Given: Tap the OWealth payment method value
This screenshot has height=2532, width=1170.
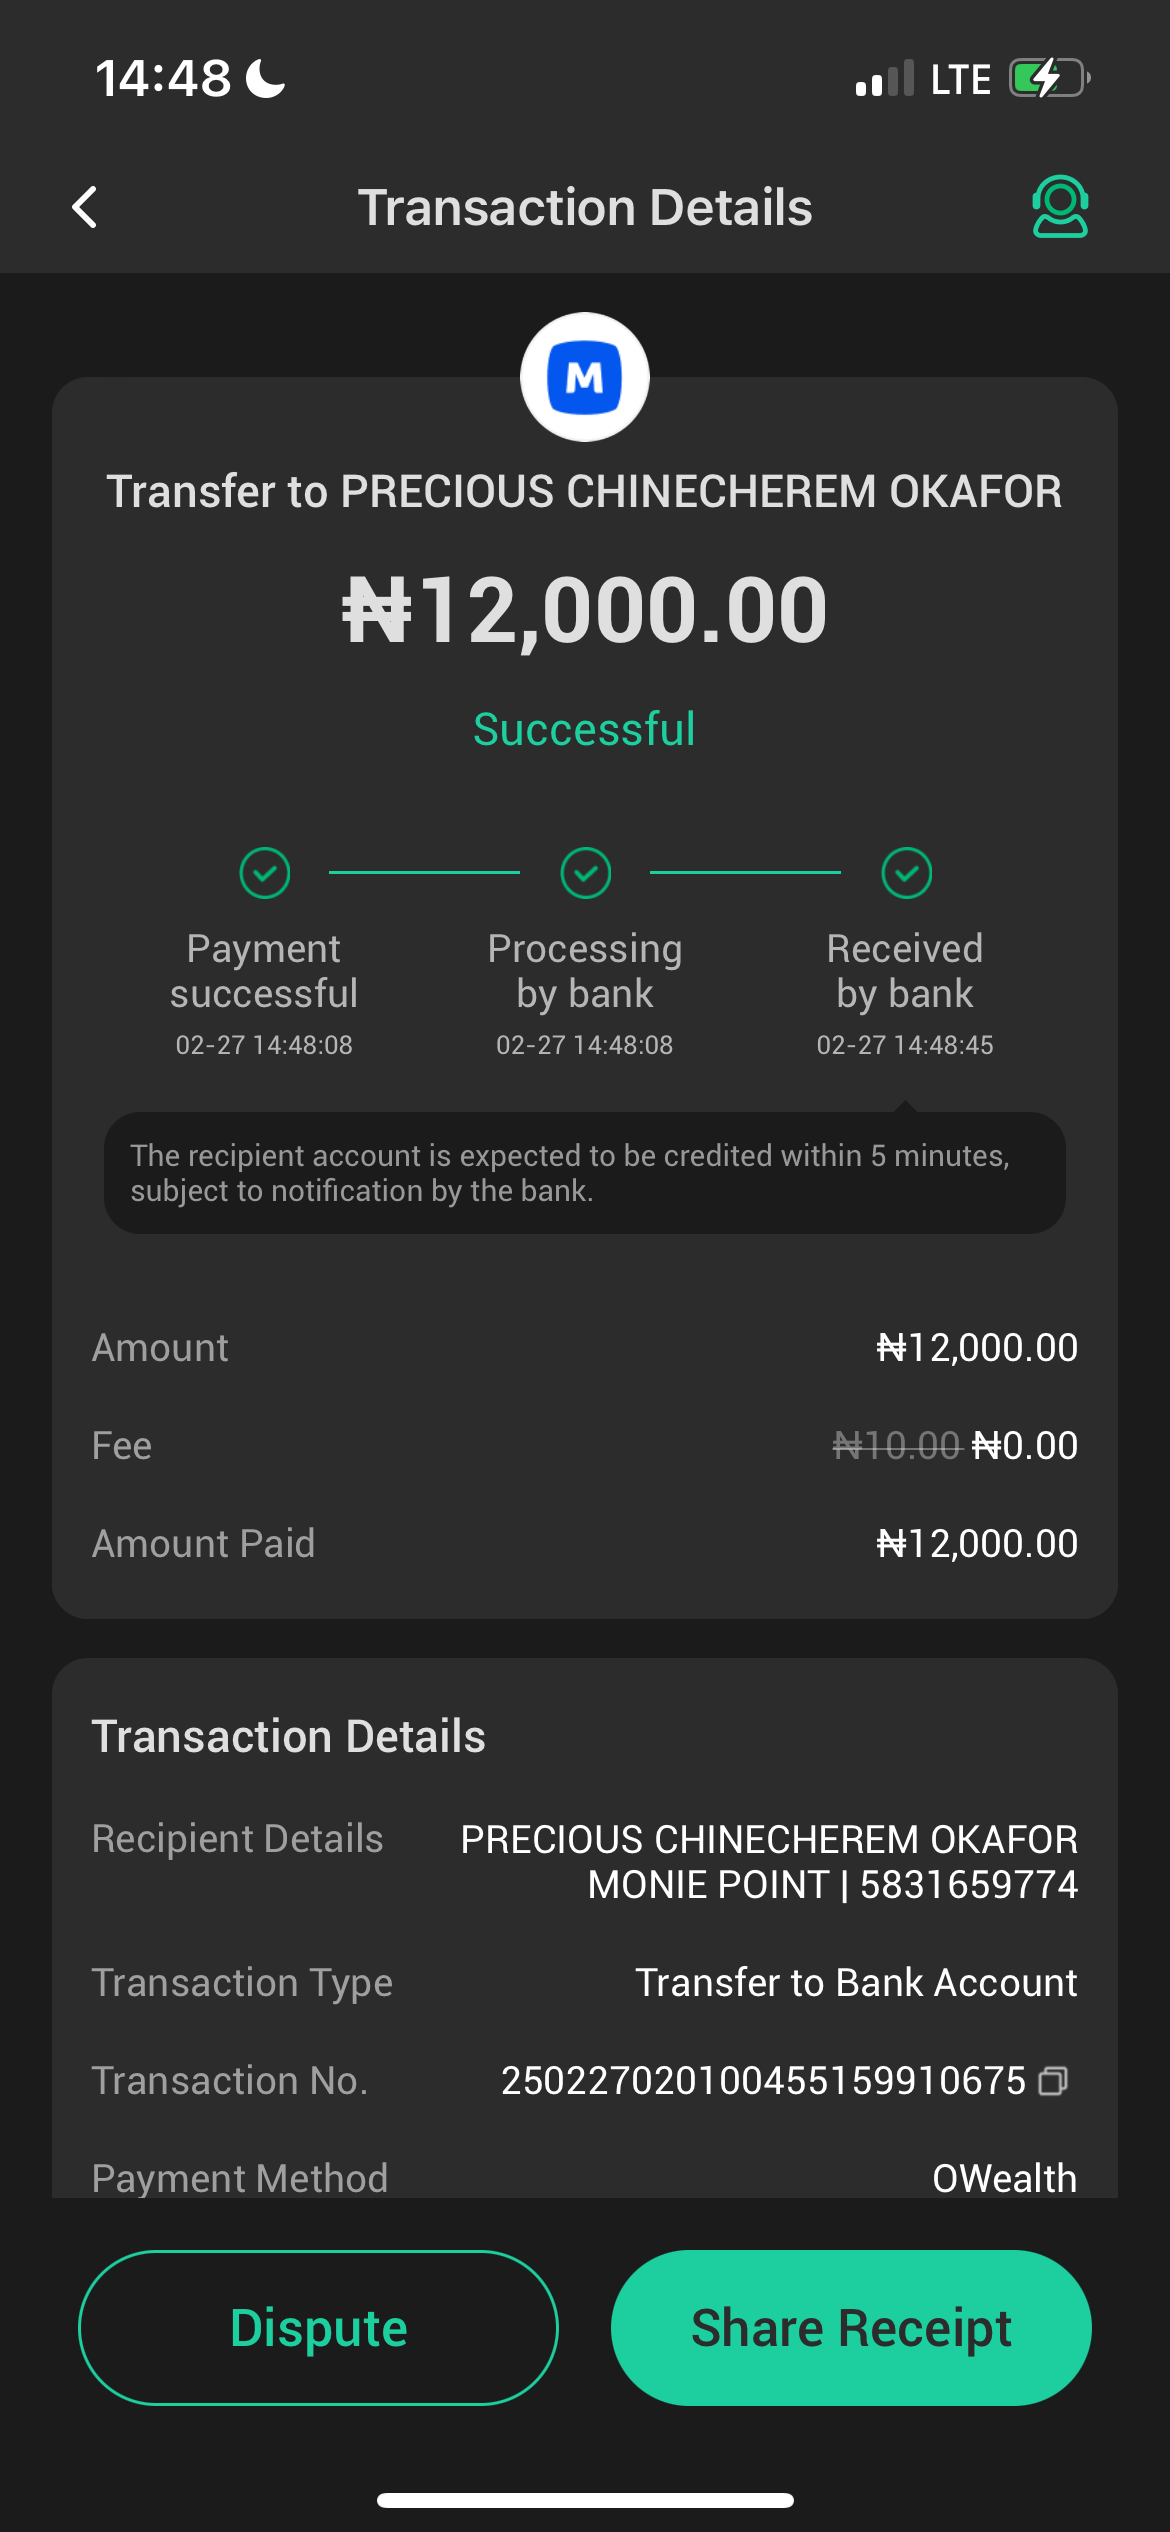Looking at the screenshot, I should 1004,2178.
